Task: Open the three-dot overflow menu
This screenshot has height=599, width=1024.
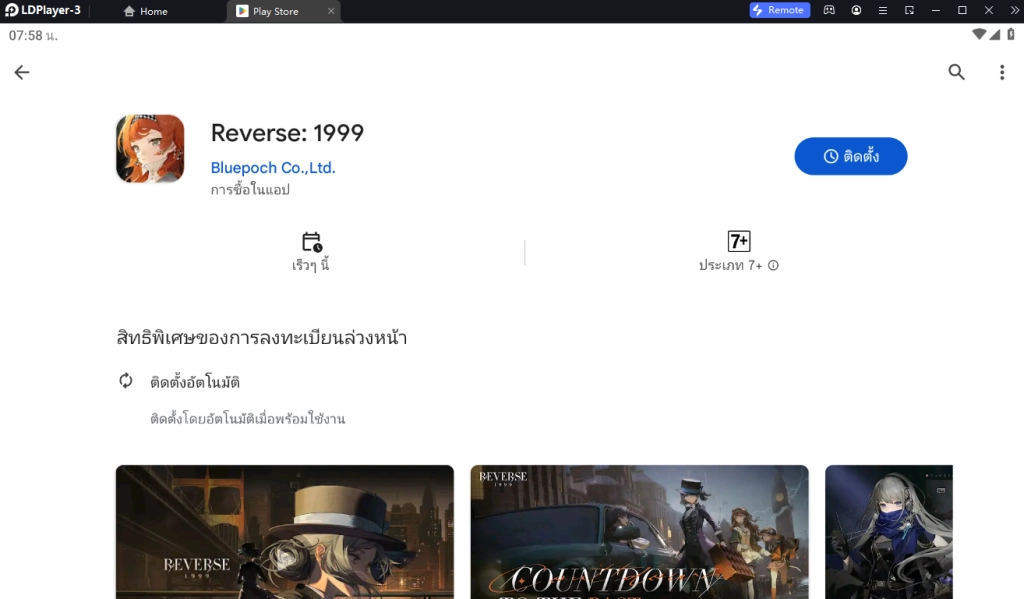Action: click(x=1003, y=72)
